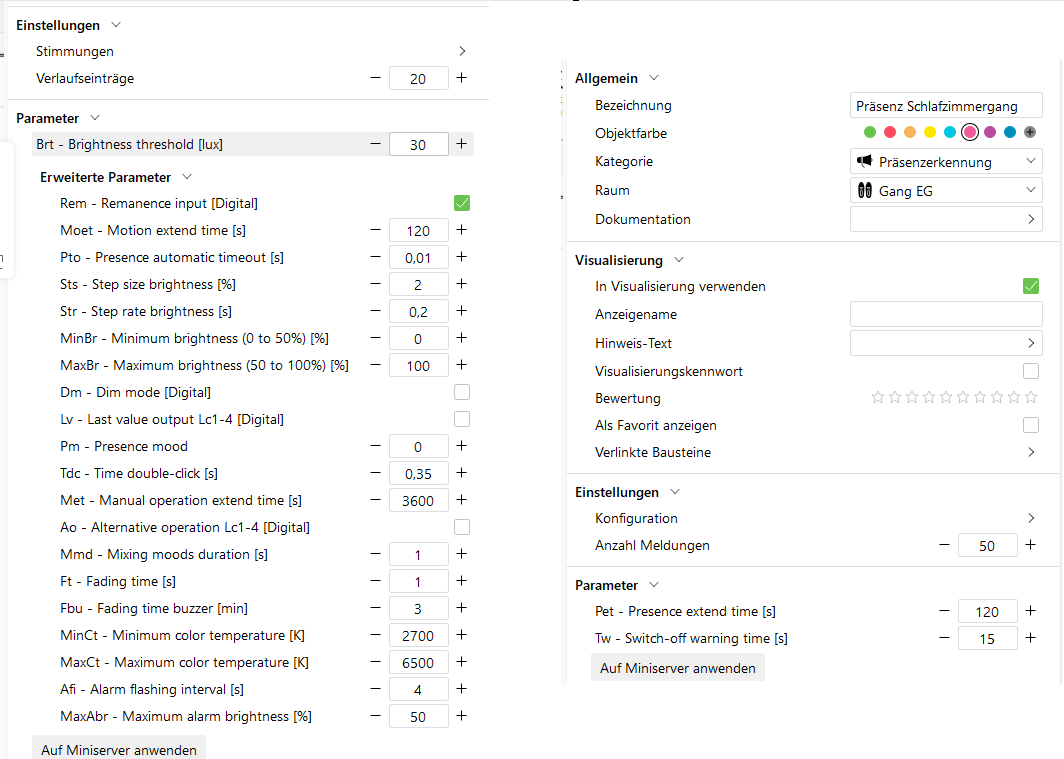This screenshot has width=1064, height=759.
Task: Decrease Presence extend time with minus icon
Action: pyautogui.click(x=944, y=611)
